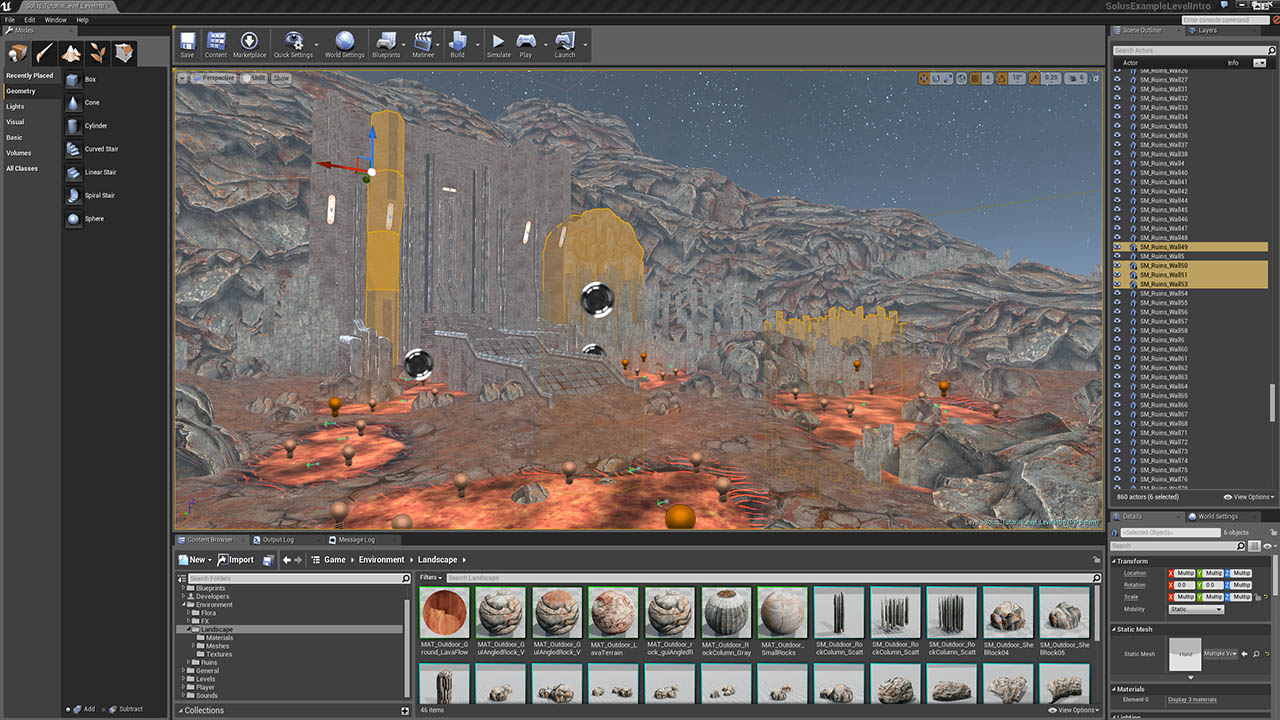Image resolution: width=1280 pixels, height=720 pixels.
Task: Switch to the Layers tab
Action: (1207, 30)
